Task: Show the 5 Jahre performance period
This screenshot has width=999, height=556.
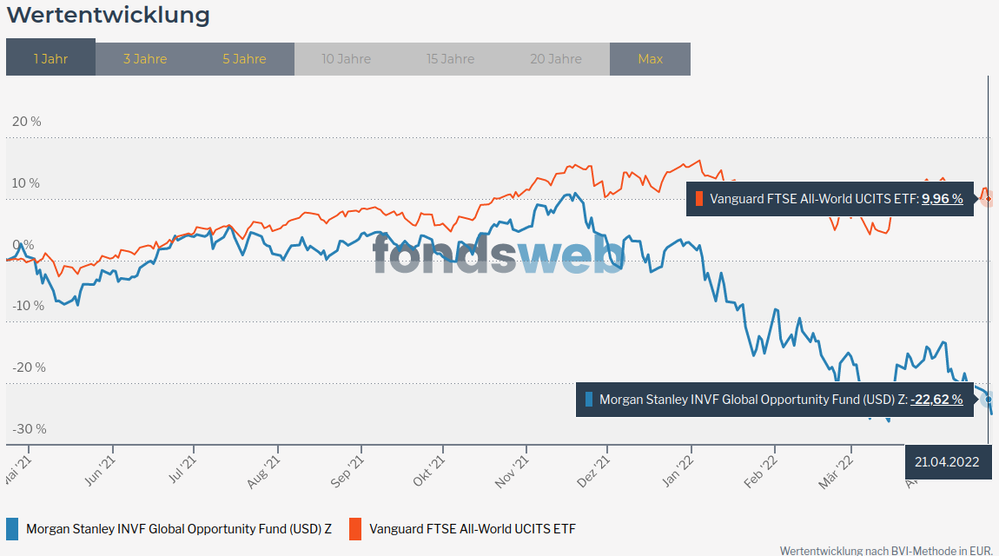Action: tap(245, 59)
